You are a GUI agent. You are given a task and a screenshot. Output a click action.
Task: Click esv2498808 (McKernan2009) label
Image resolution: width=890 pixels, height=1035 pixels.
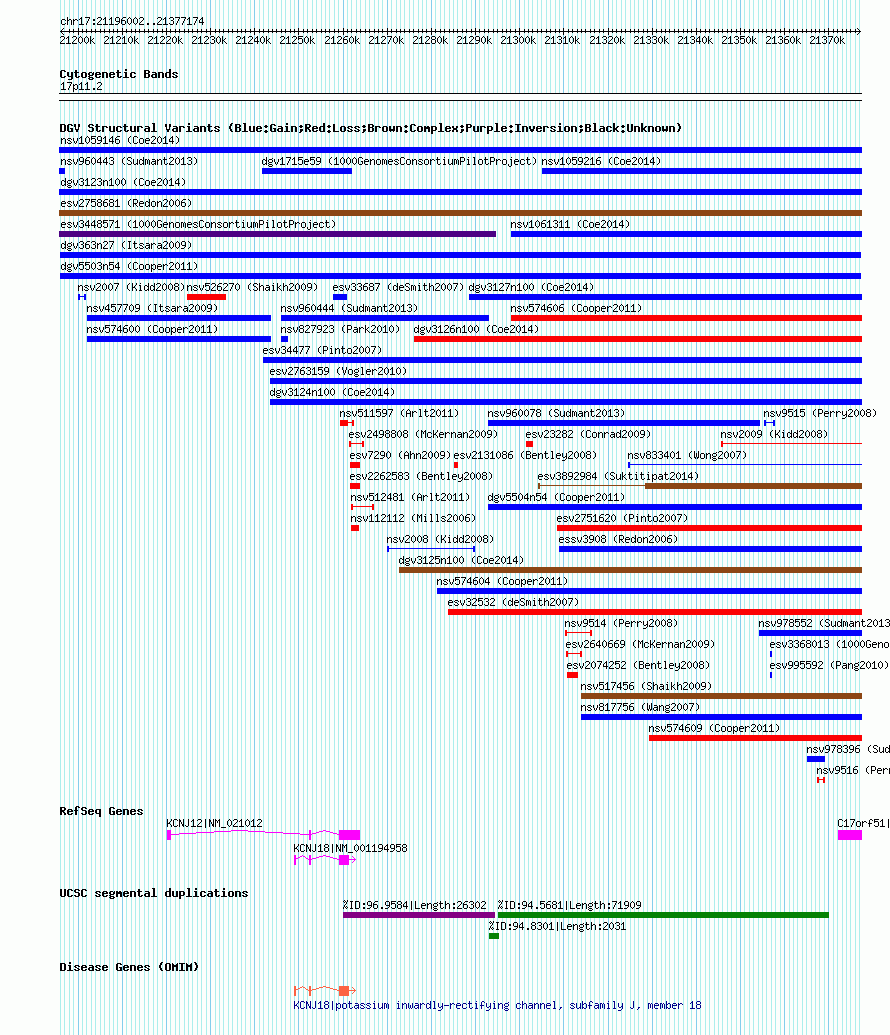423,435
